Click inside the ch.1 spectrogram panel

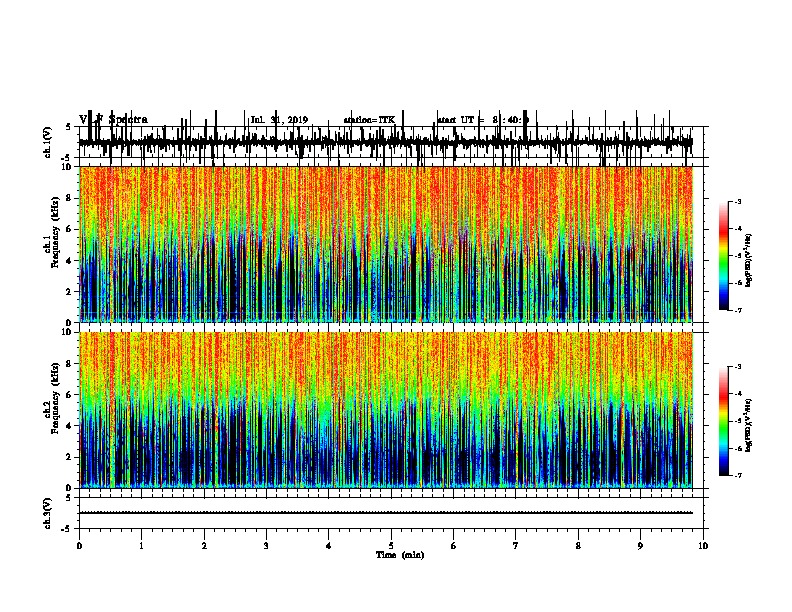(x=386, y=244)
